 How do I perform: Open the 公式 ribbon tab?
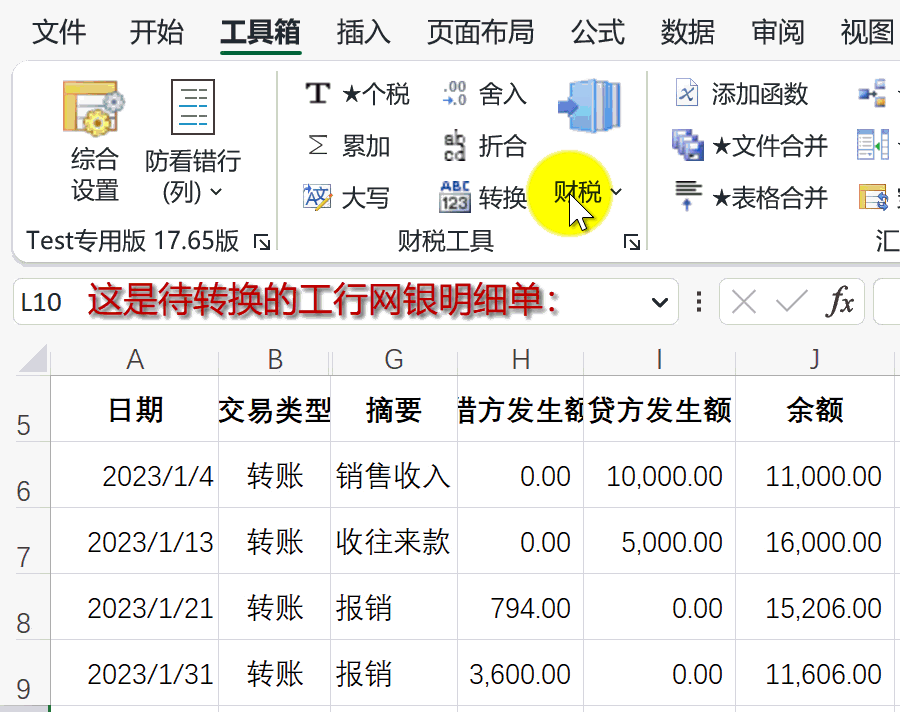pos(597,32)
